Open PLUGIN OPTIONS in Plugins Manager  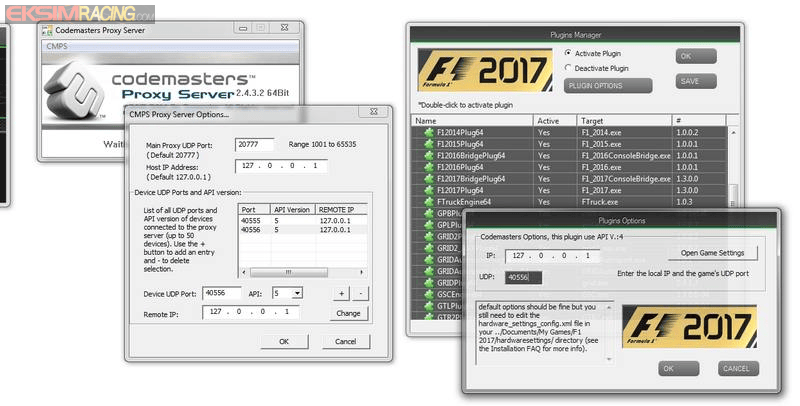[x=608, y=86]
